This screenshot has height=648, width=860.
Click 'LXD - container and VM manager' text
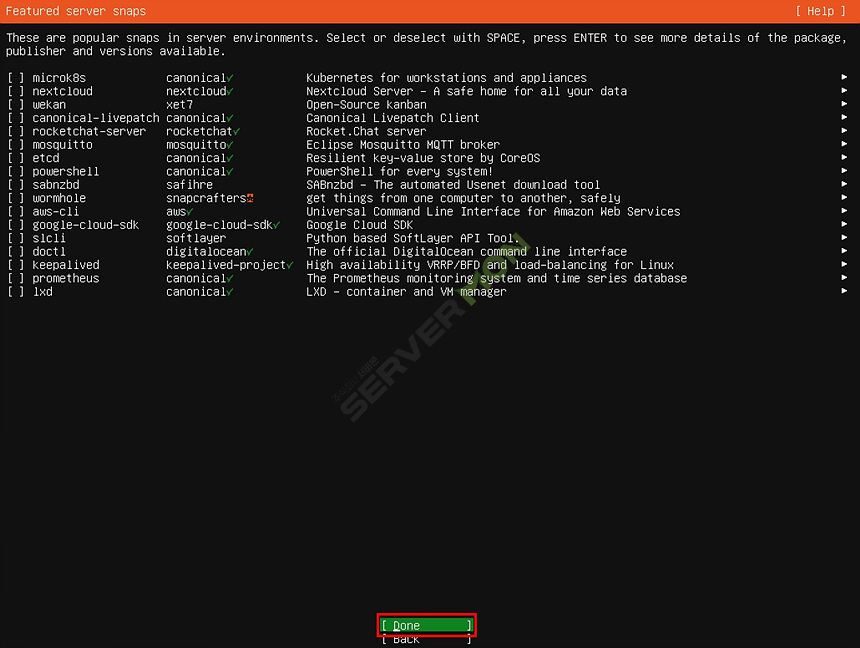[x=406, y=292]
